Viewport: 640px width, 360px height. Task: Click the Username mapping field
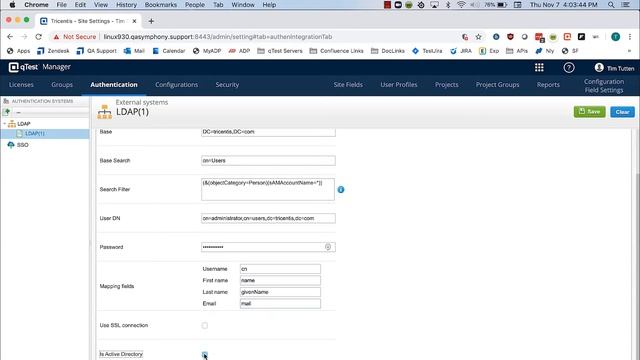[280, 269]
